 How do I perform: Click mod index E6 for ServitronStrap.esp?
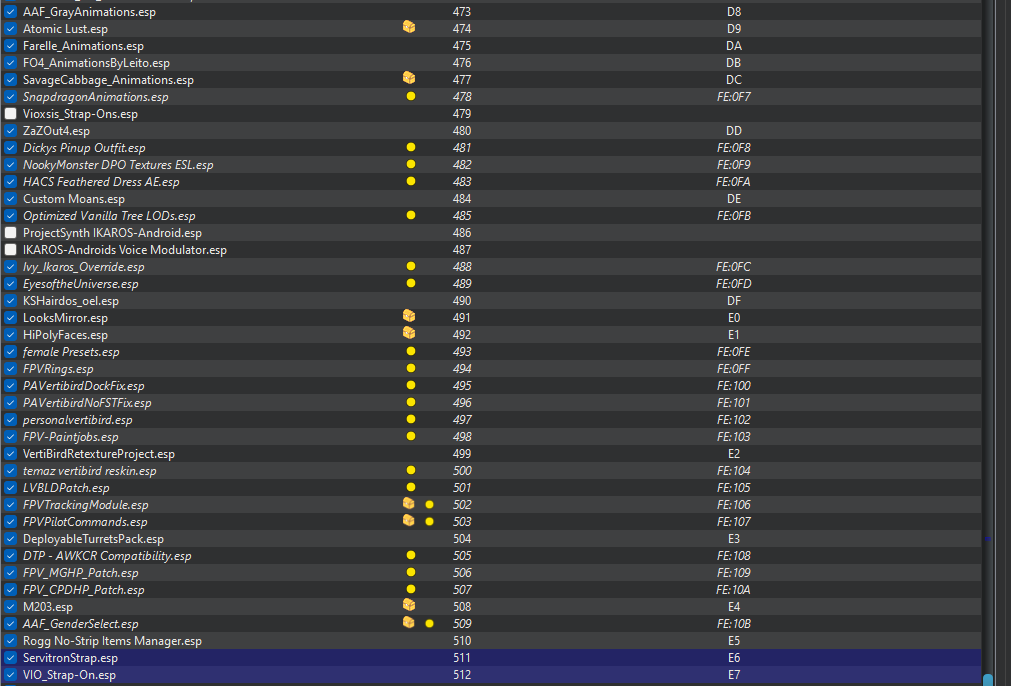tap(734, 658)
